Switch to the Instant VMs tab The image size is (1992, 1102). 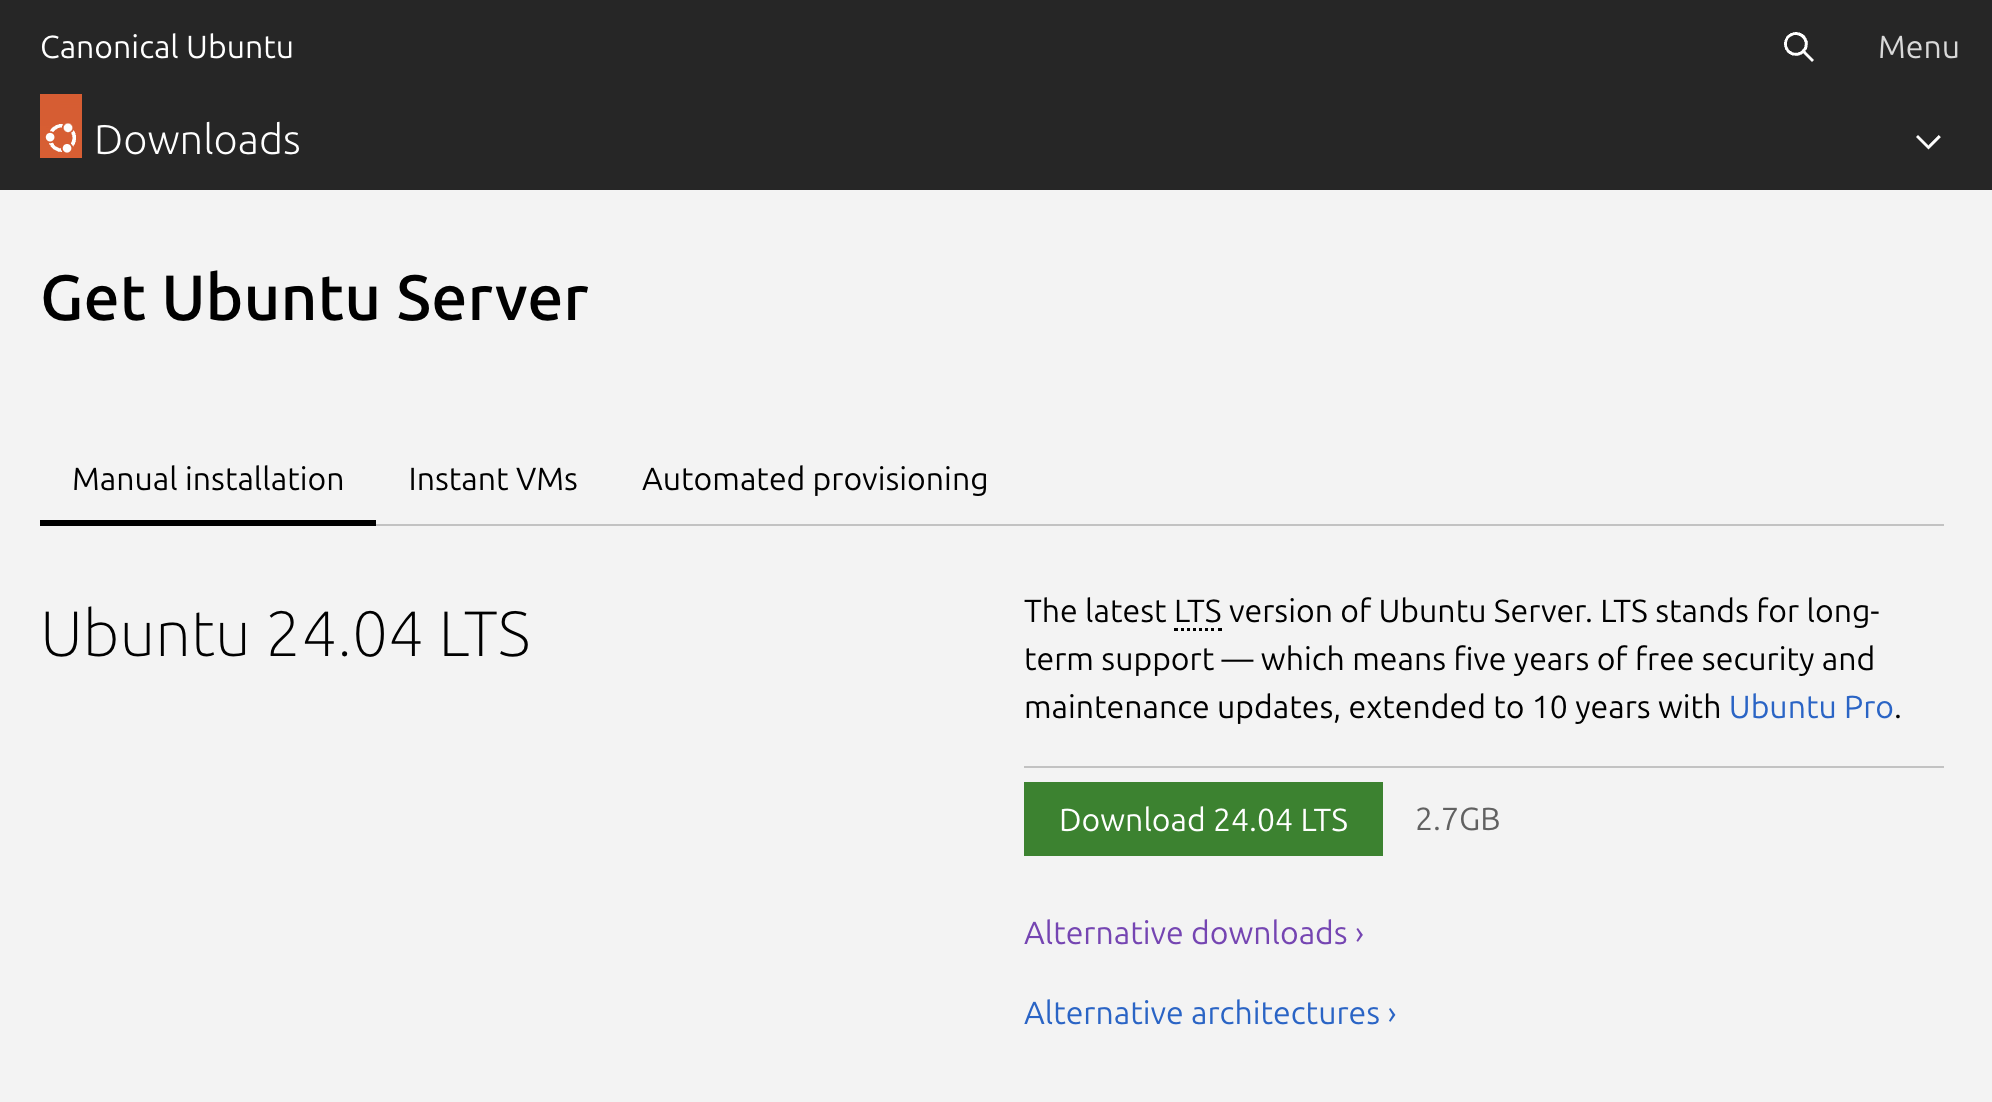coord(492,479)
